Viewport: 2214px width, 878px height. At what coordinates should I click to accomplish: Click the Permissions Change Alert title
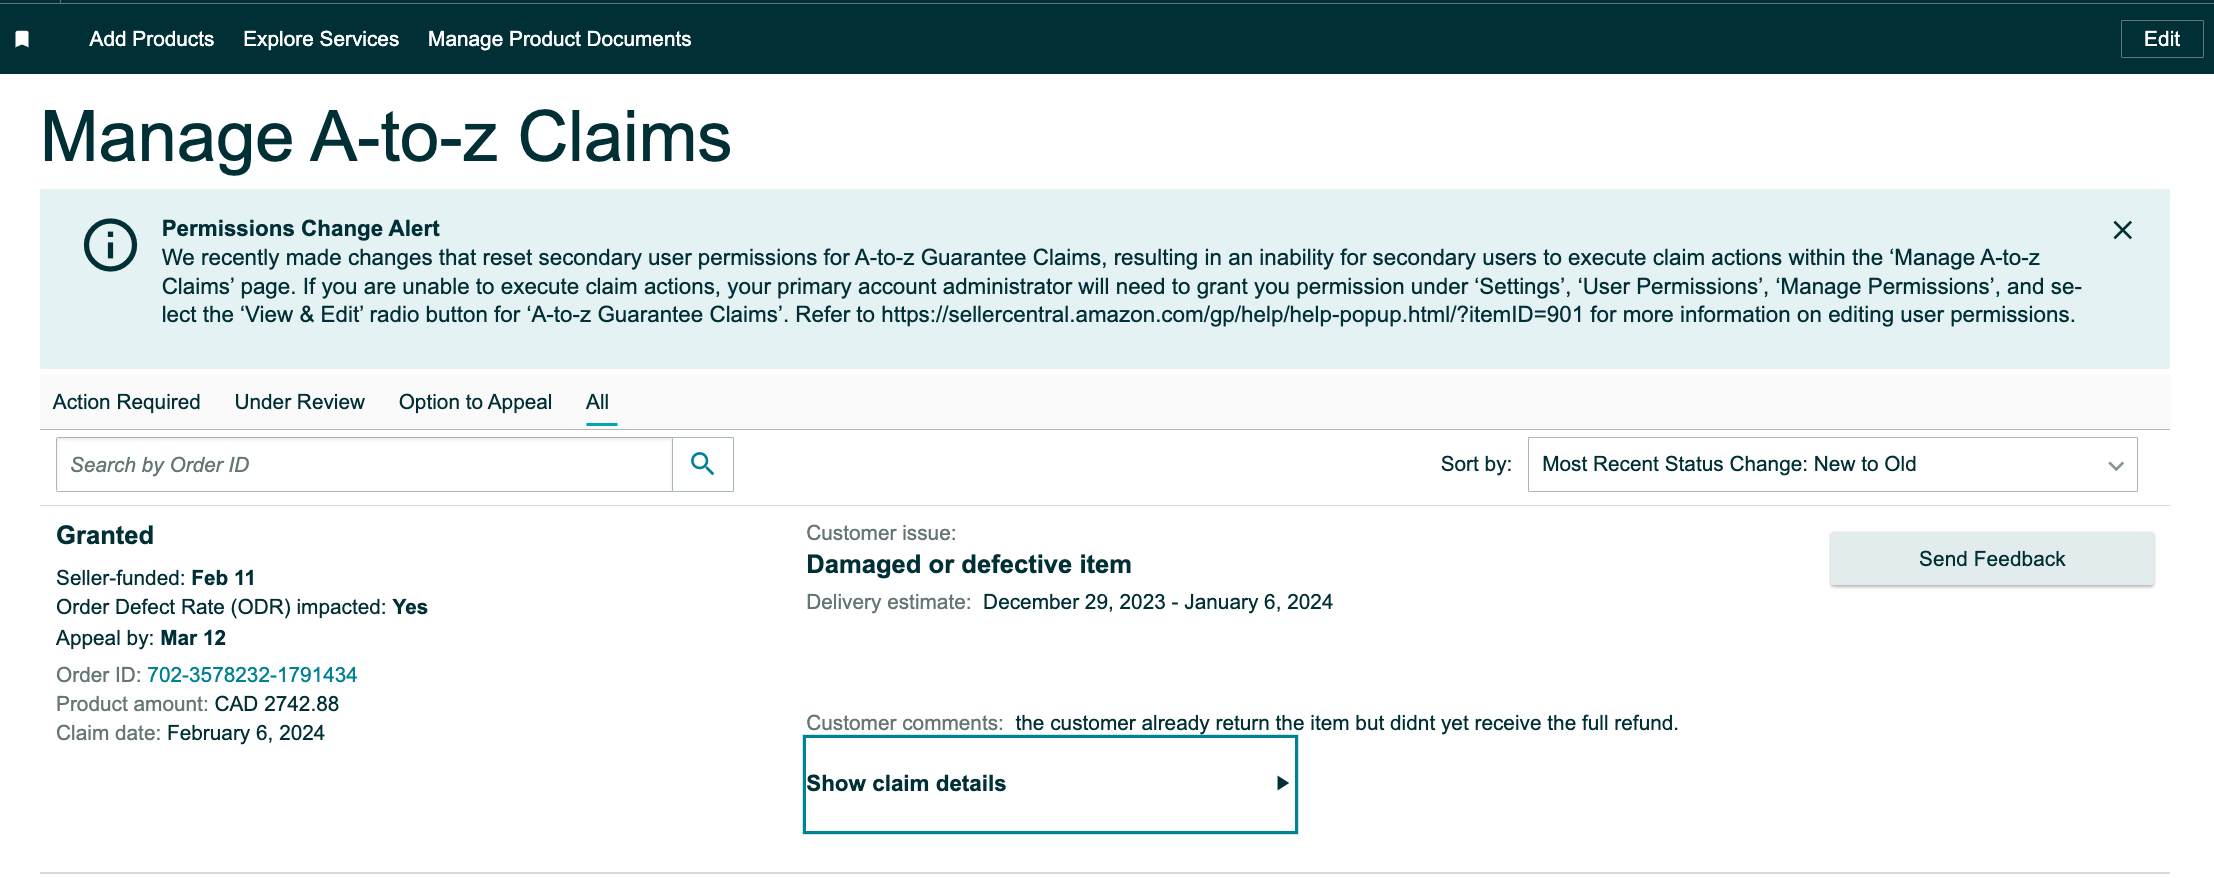(300, 228)
